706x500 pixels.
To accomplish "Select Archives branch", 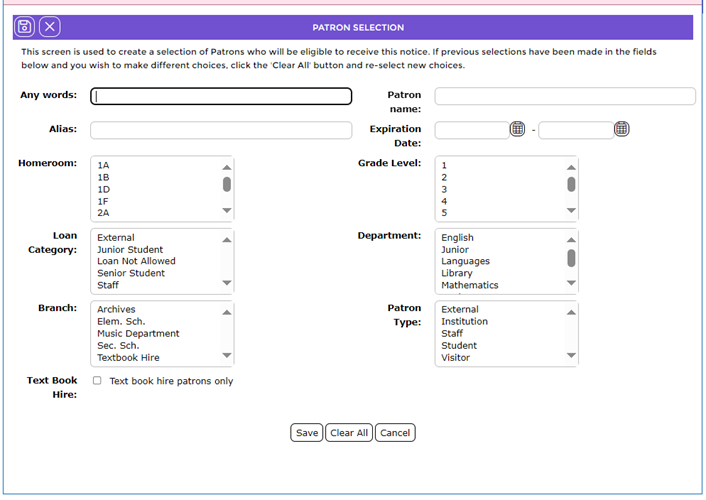I will pyautogui.click(x=116, y=309).
